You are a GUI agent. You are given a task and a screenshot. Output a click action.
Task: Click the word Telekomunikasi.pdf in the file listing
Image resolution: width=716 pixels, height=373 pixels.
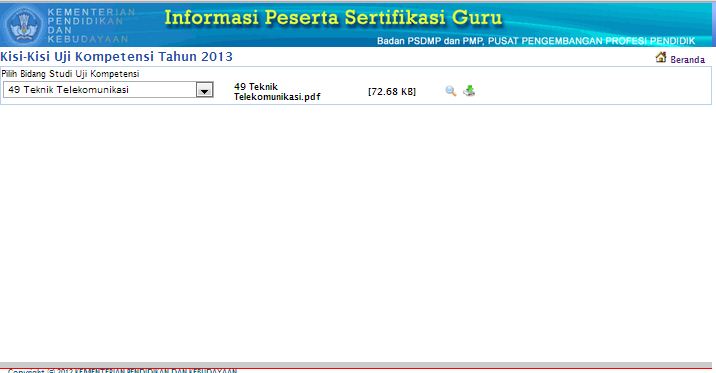coord(277,97)
